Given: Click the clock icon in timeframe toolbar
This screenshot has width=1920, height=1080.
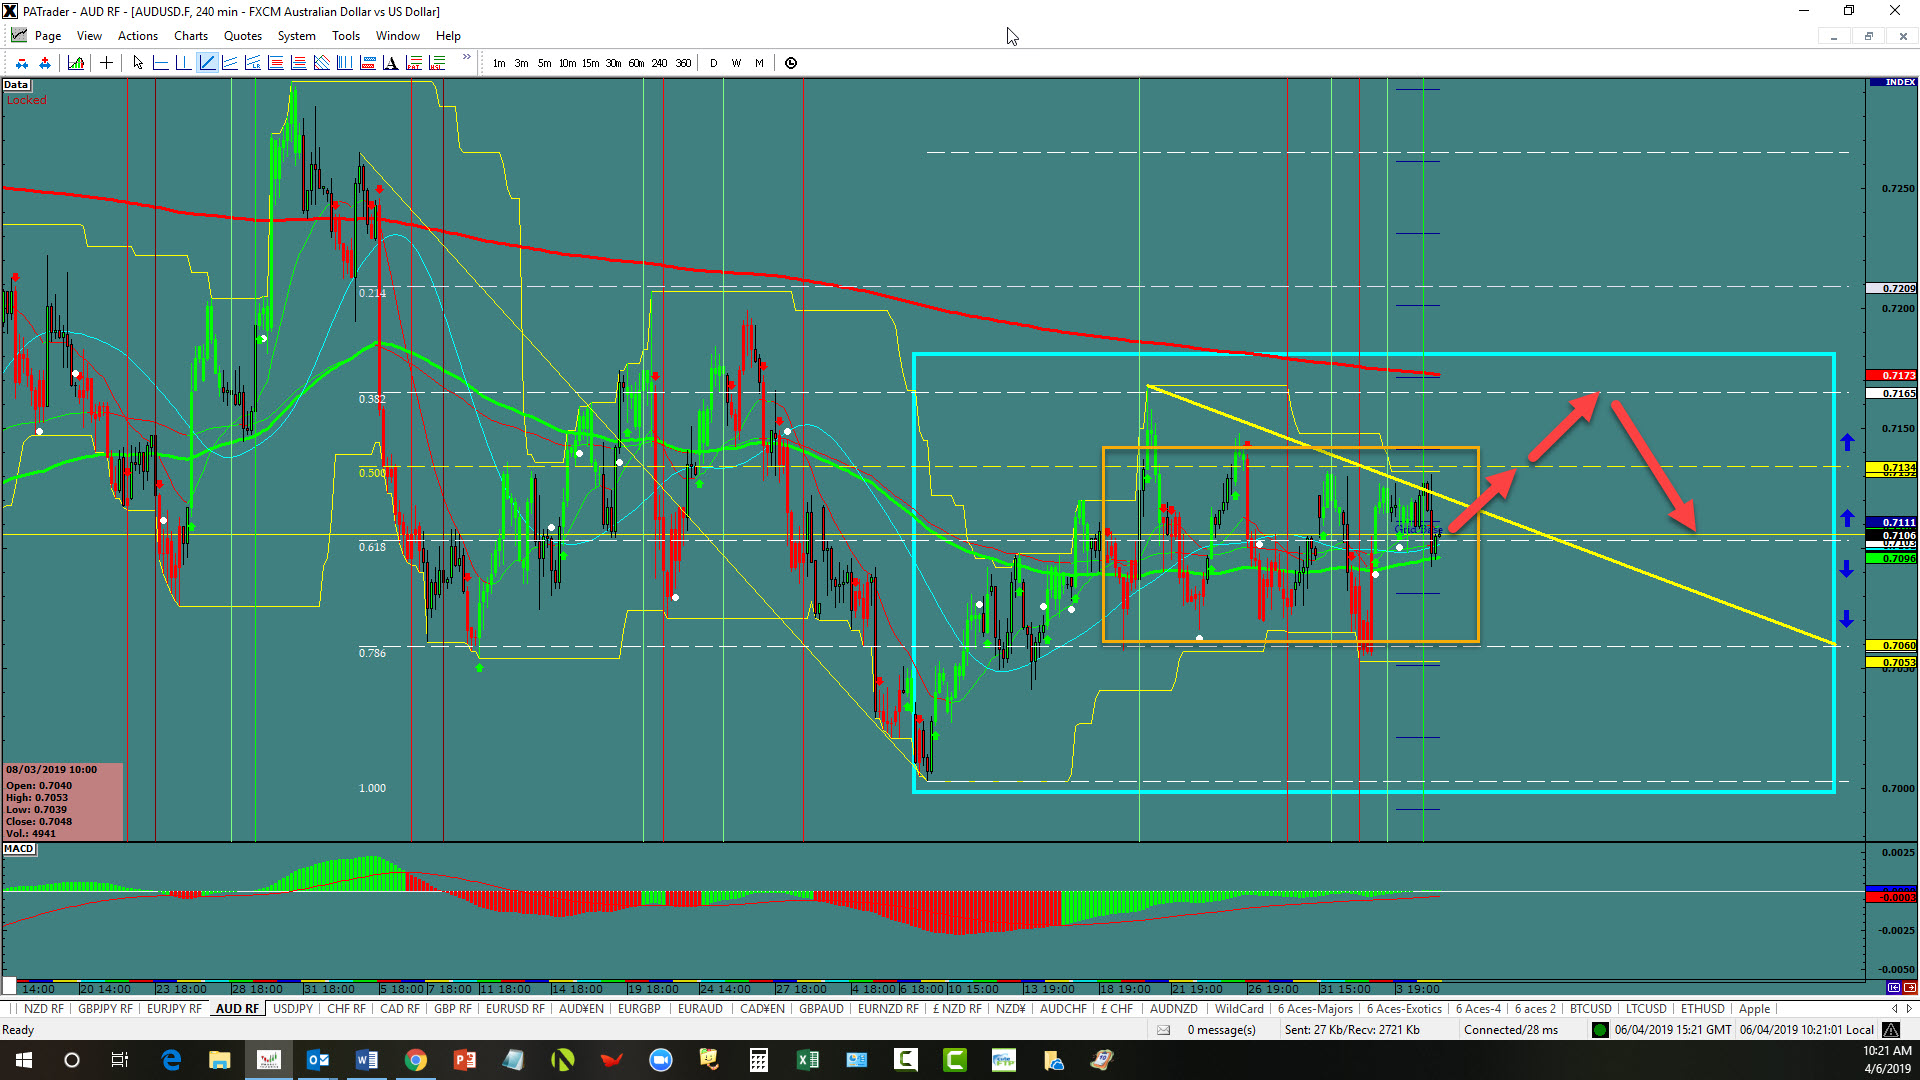Looking at the screenshot, I should (x=791, y=63).
